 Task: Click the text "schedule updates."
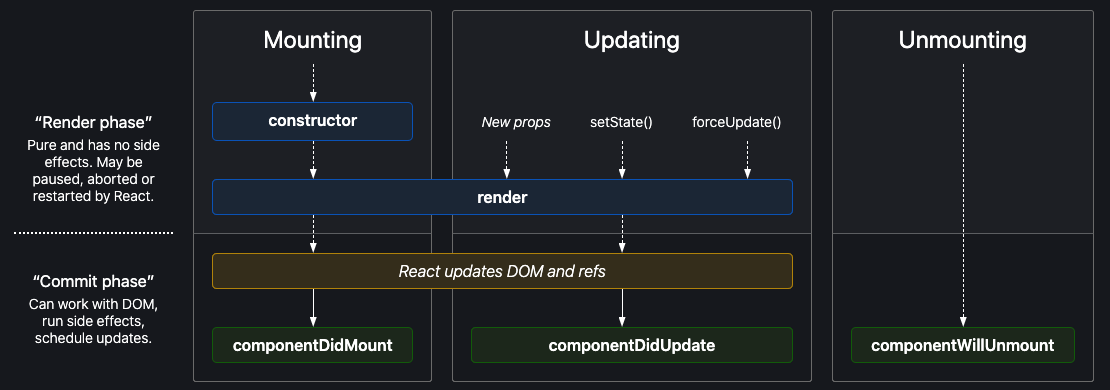tap(93, 338)
